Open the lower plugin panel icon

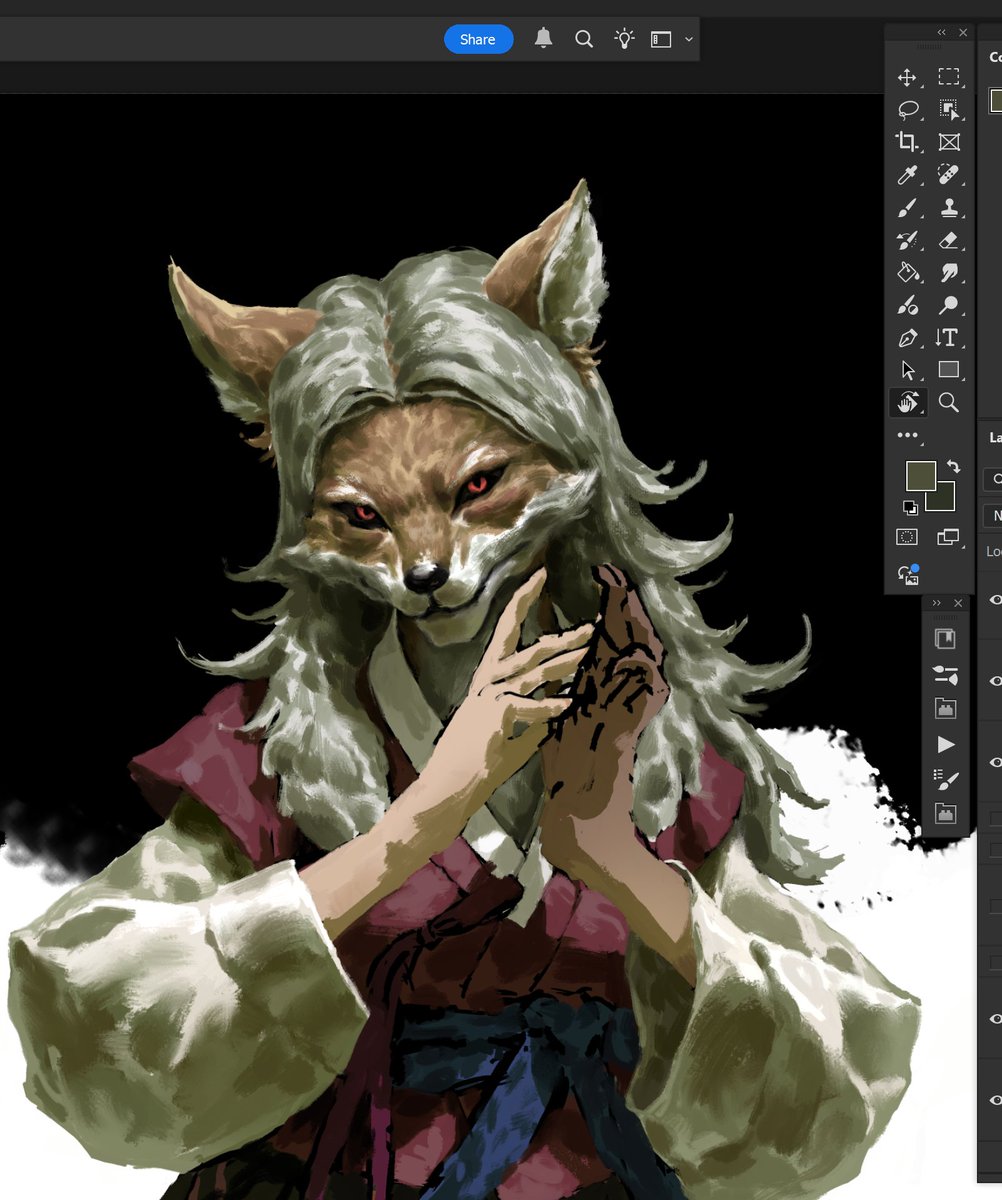945,813
